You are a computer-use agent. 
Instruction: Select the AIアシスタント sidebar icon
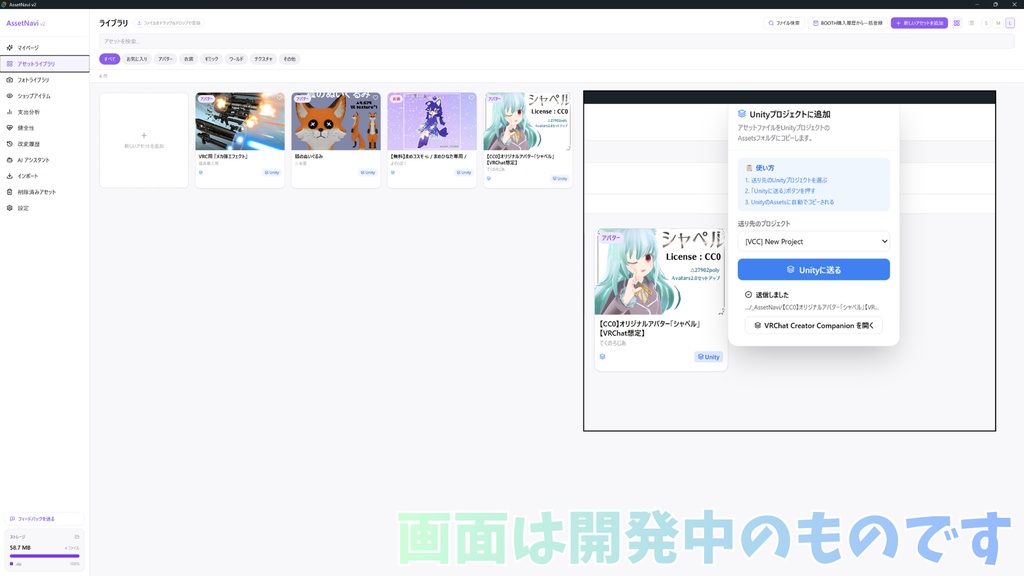(x=40, y=160)
